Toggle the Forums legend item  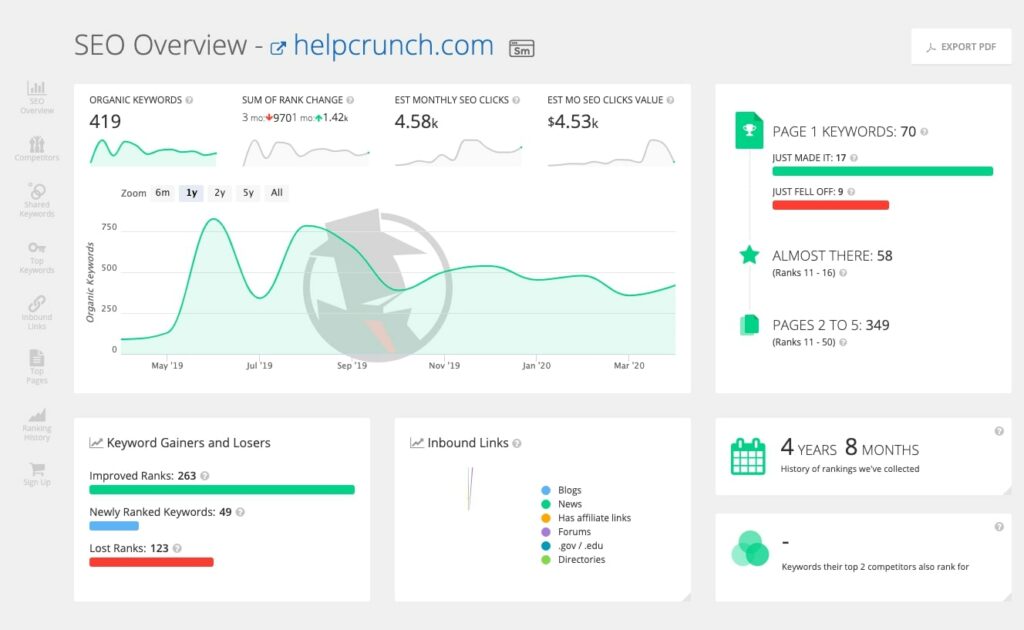pyautogui.click(x=566, y=532)
